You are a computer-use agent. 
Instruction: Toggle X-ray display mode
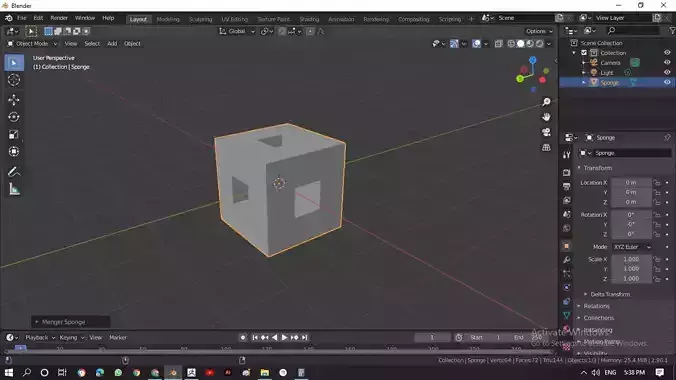tap(498, 44)
